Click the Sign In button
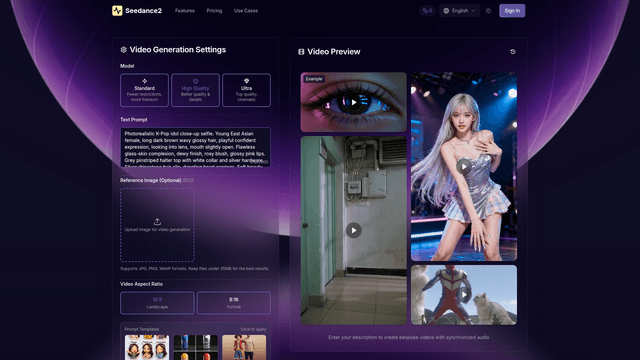The image size is (640, 360). (512, 11)
